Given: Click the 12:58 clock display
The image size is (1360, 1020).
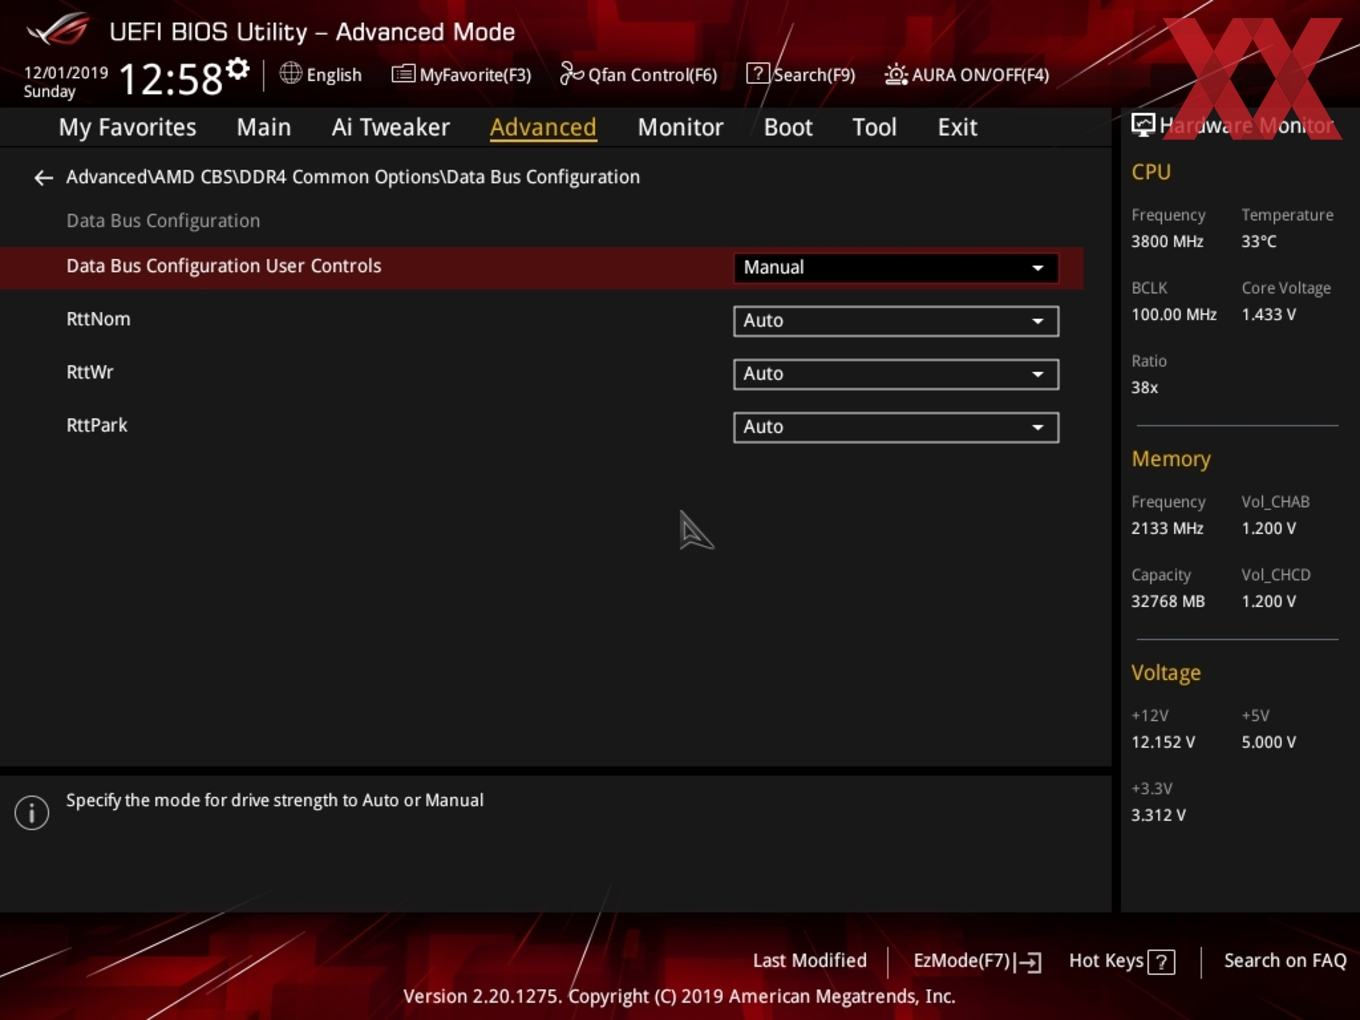Looking at the screenshot, I should click(170, 79).
